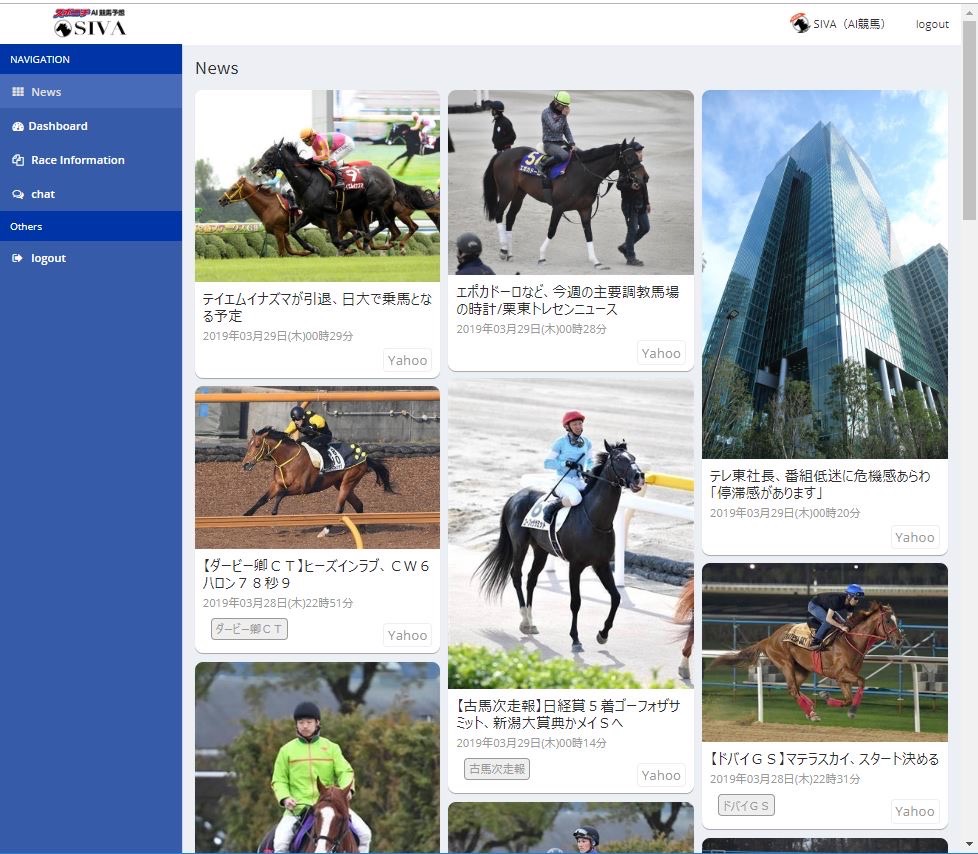
Task: Click Yahoo button on テイエムイナズマ card
Action: click(x=407, y=360)
